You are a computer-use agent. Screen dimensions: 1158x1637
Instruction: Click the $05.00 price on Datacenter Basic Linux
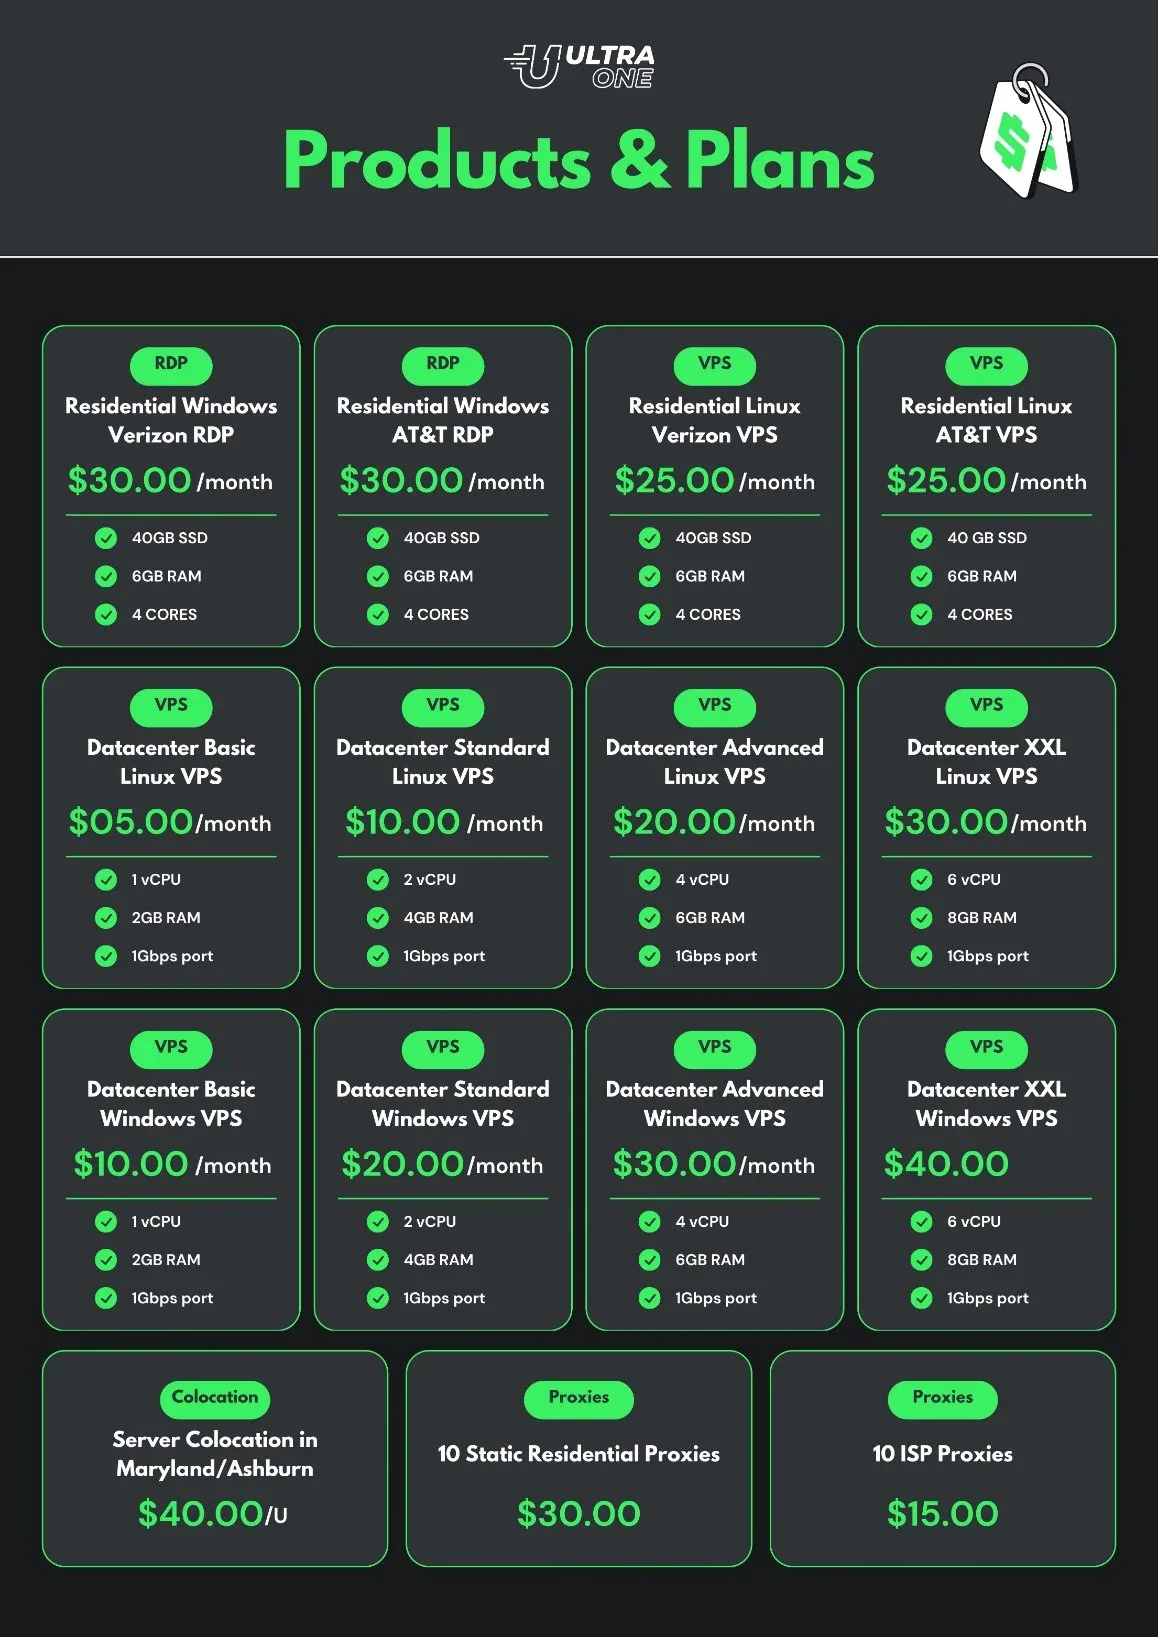(130, 822)
